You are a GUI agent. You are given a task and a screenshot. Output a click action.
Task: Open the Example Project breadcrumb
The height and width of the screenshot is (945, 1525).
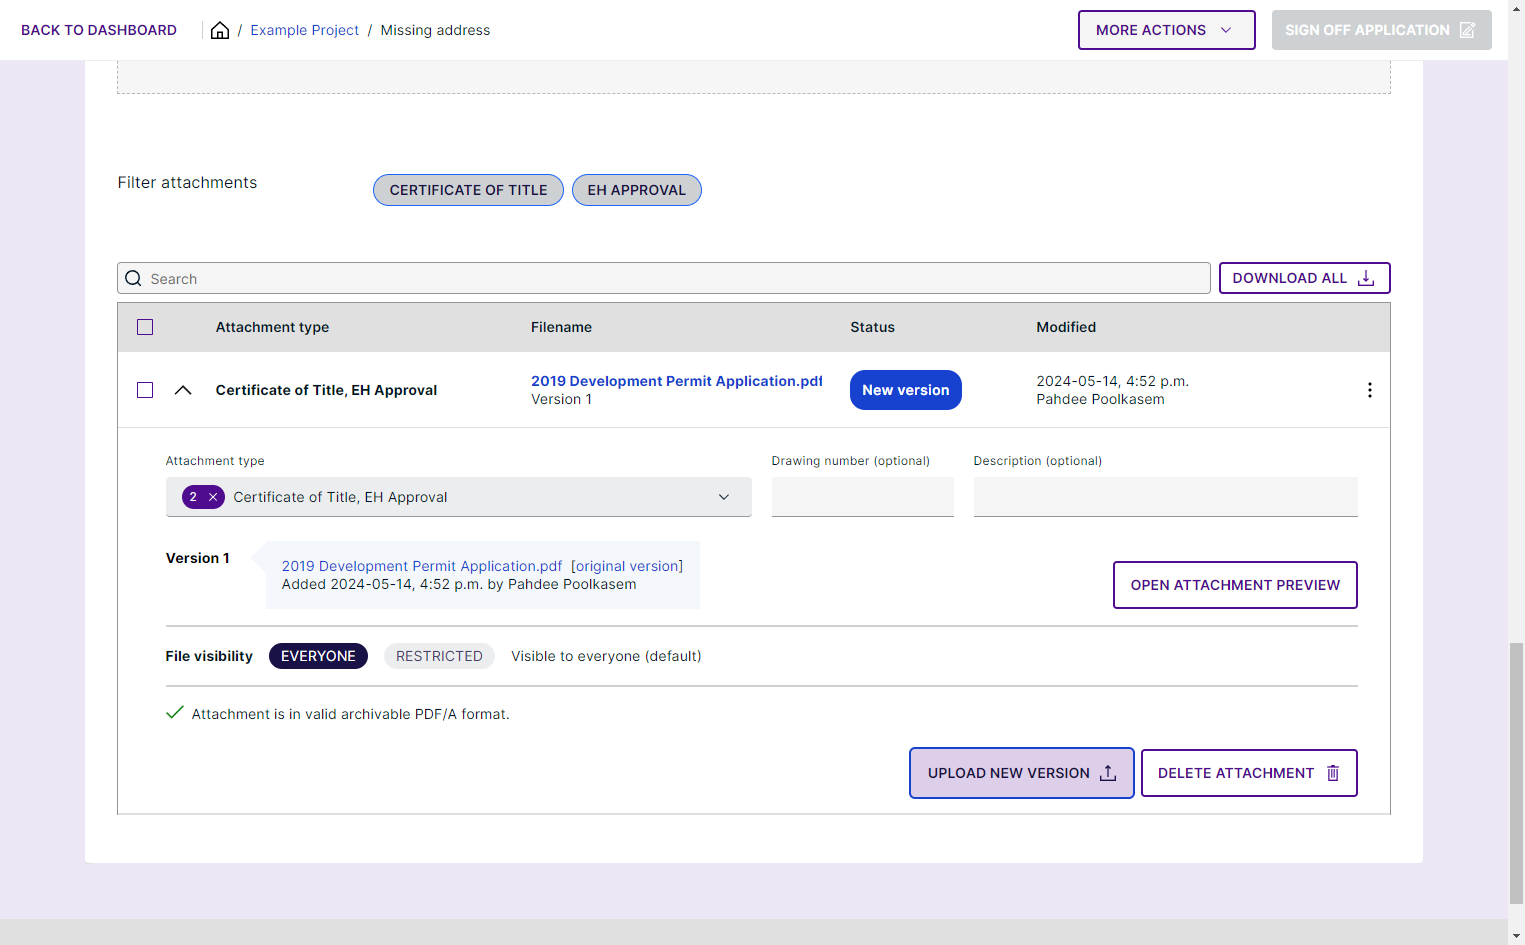pyautogui.click(x=304, y=30)
